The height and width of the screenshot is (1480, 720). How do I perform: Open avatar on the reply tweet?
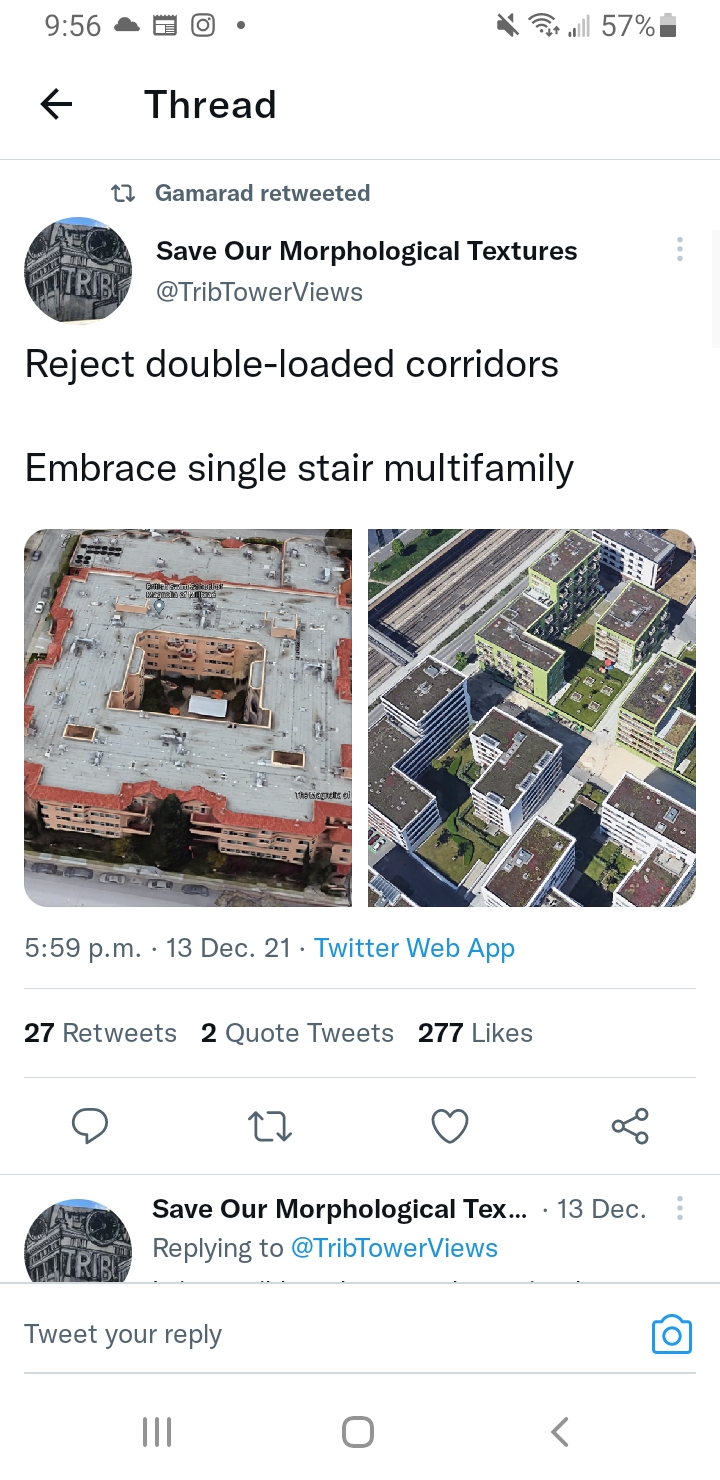(x=78, y=1242)
